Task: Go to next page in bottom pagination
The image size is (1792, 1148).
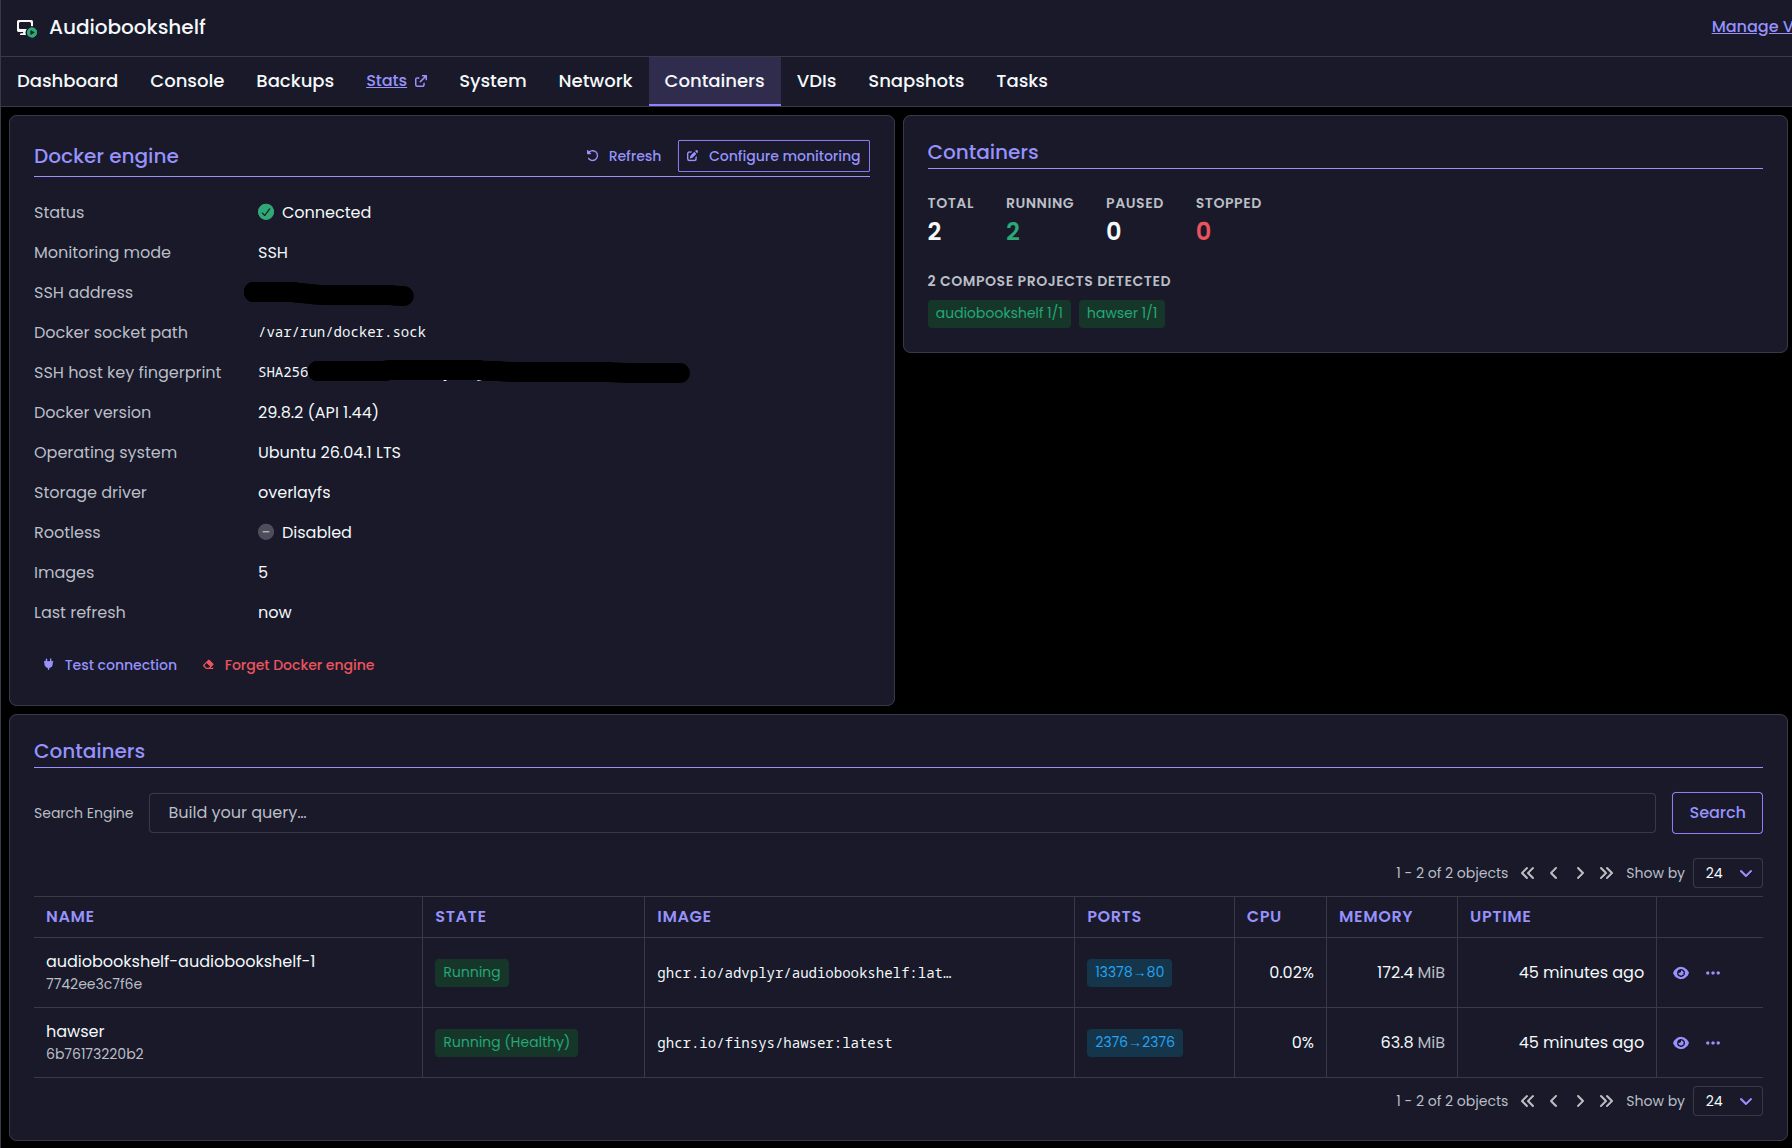Action: 1580,1101
